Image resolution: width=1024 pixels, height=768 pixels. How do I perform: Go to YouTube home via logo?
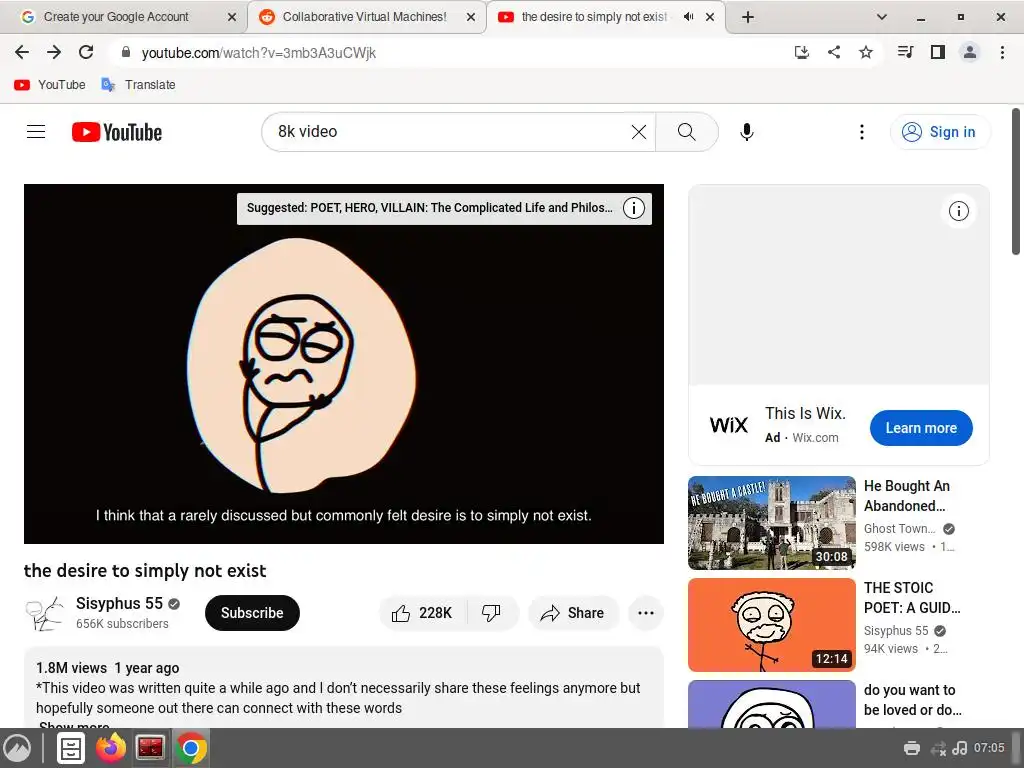(x=117, y=132)
